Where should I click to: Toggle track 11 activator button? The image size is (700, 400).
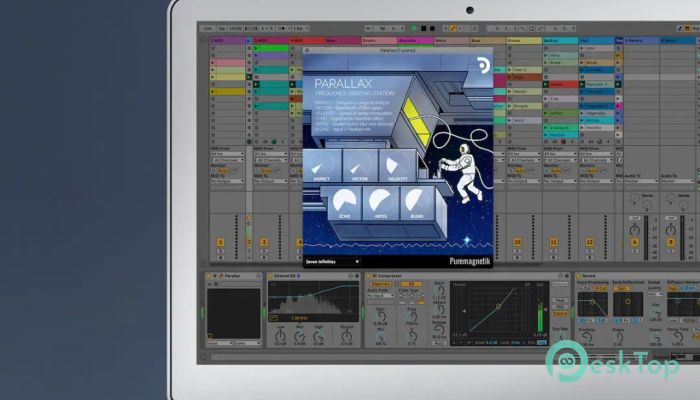point(553,242)
